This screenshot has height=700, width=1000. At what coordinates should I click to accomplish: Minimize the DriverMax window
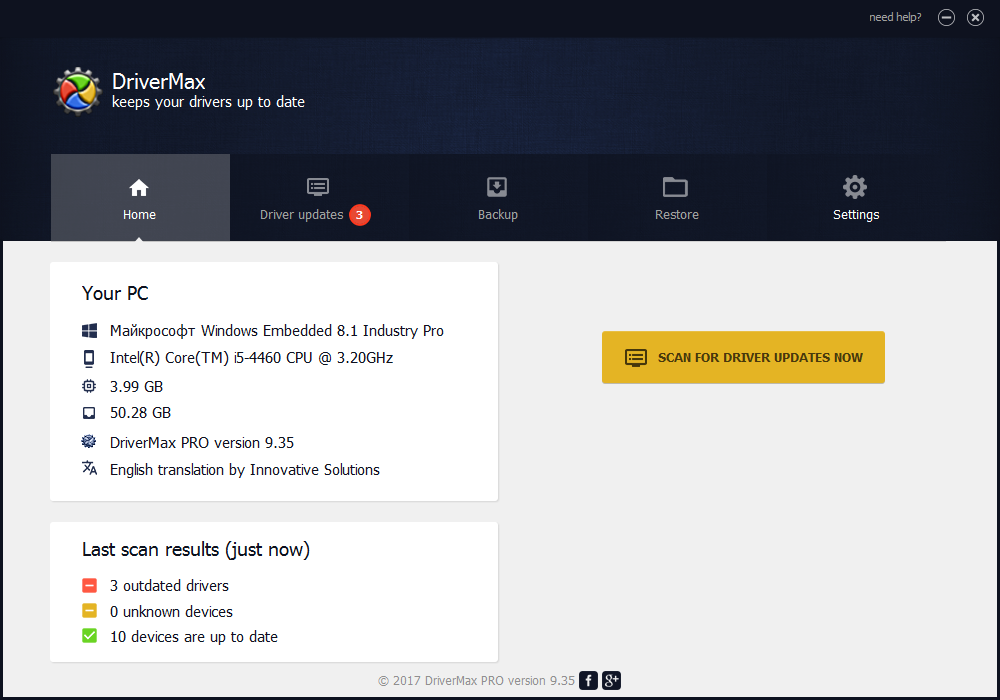(x=946, y=18)
